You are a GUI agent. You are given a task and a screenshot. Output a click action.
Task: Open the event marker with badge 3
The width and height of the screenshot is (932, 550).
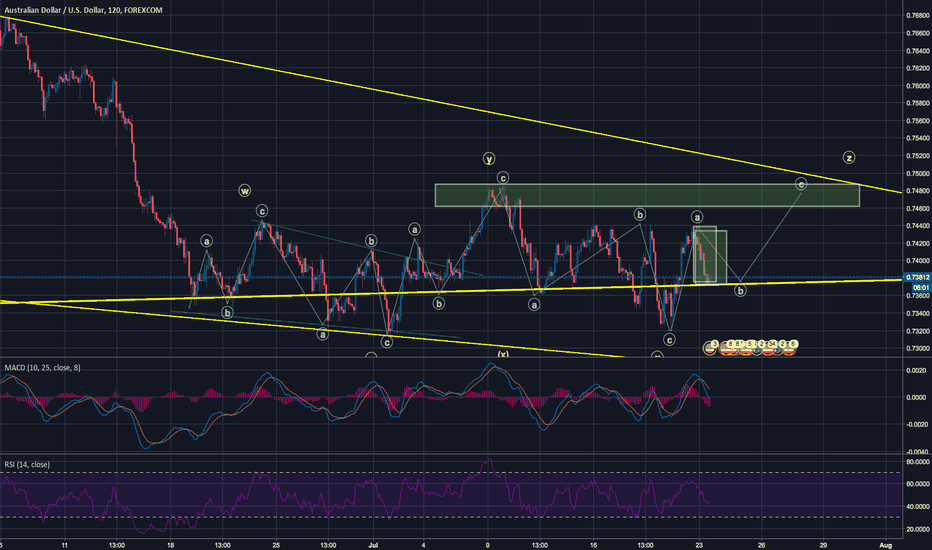coord(710,348)
